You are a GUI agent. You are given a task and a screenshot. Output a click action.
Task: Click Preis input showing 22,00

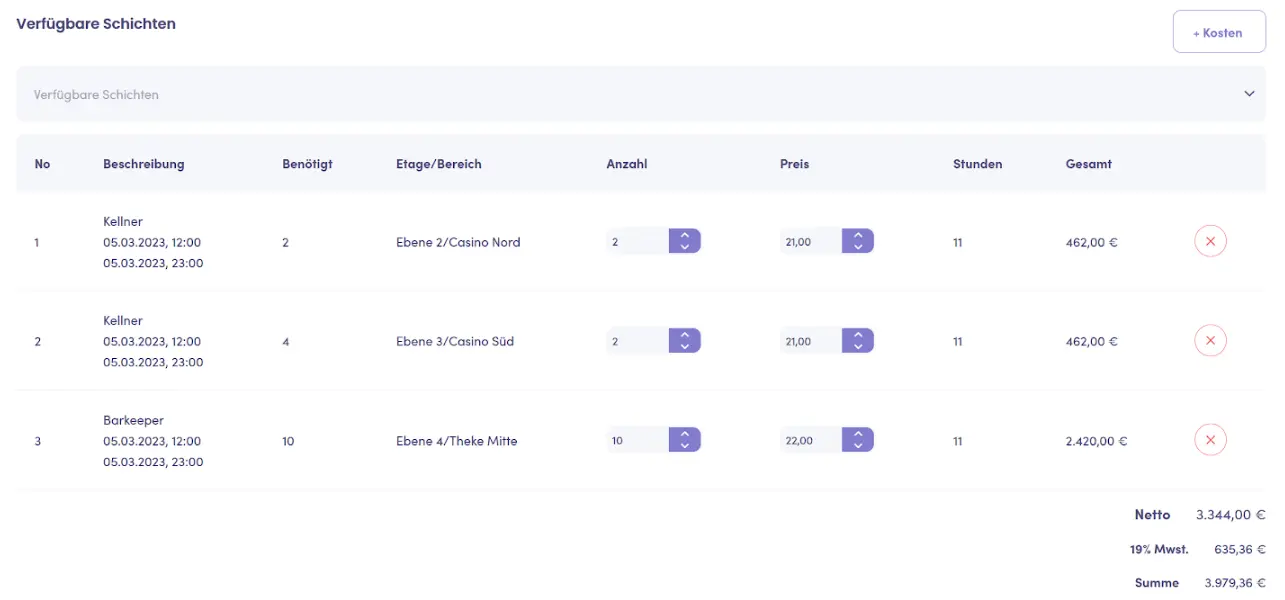[x=810, y=440]
